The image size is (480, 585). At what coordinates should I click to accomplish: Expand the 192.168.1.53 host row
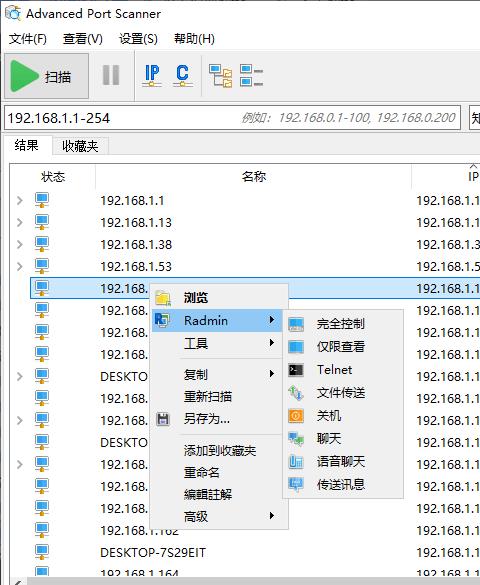tap(20, 267)
